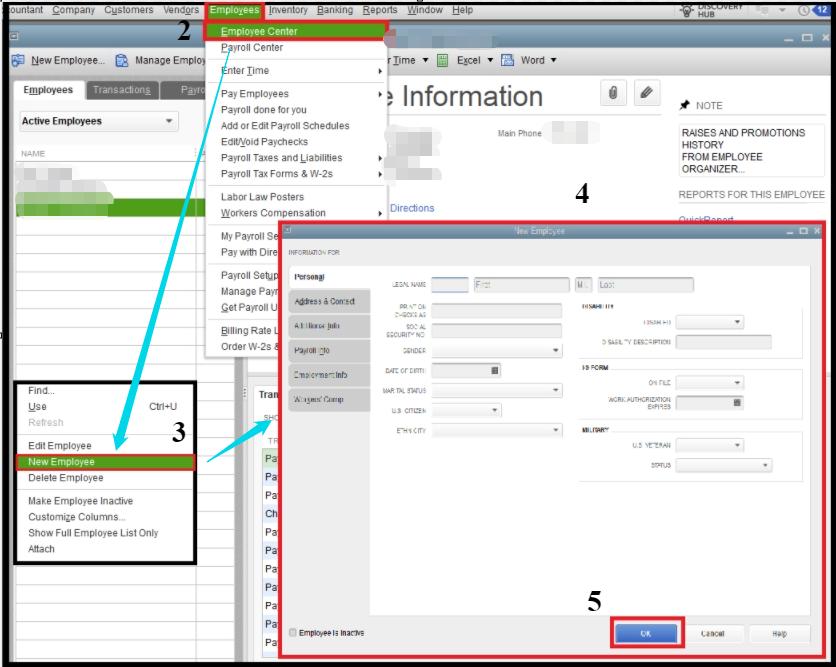Switch to the Employees tab
836x667 pixels.
tap(48, 90)
